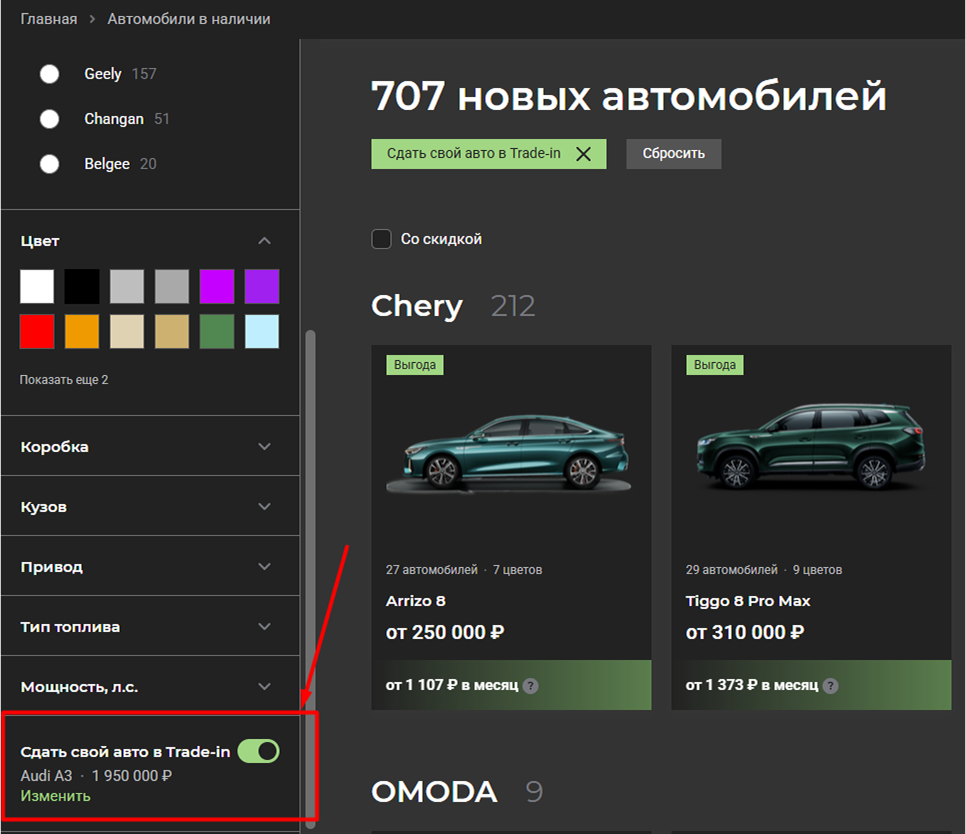Click the от 250 000 ₽ price

point(445,633)
